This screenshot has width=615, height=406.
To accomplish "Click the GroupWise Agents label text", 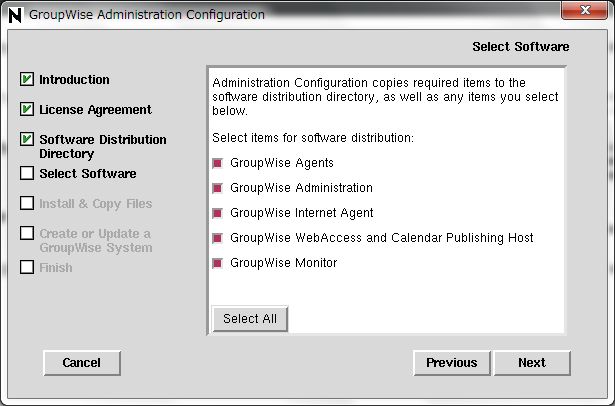I will click(x=282, y=163).
